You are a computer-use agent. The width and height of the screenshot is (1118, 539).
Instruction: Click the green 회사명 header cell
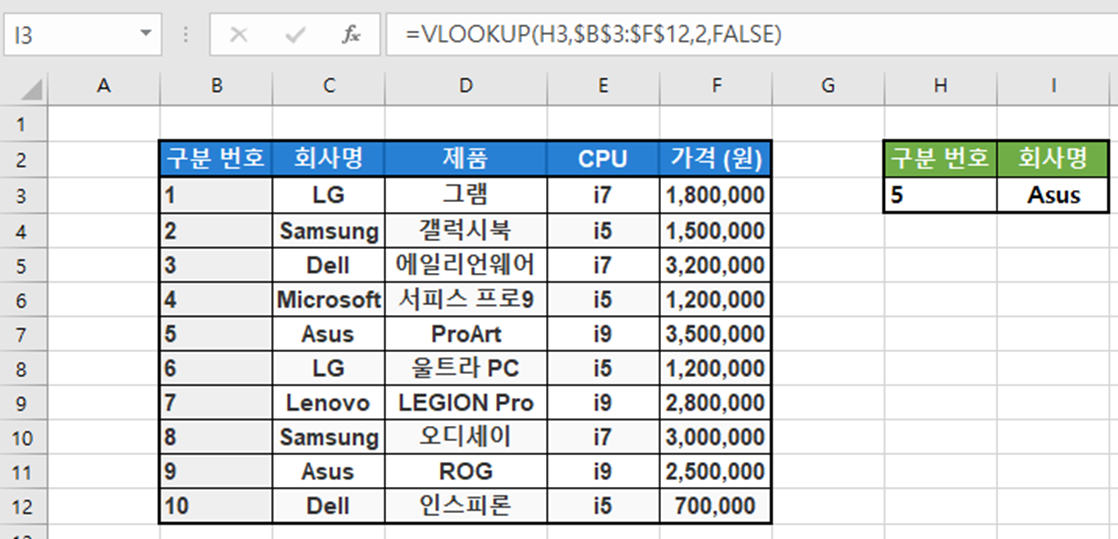coord(1053,159)
